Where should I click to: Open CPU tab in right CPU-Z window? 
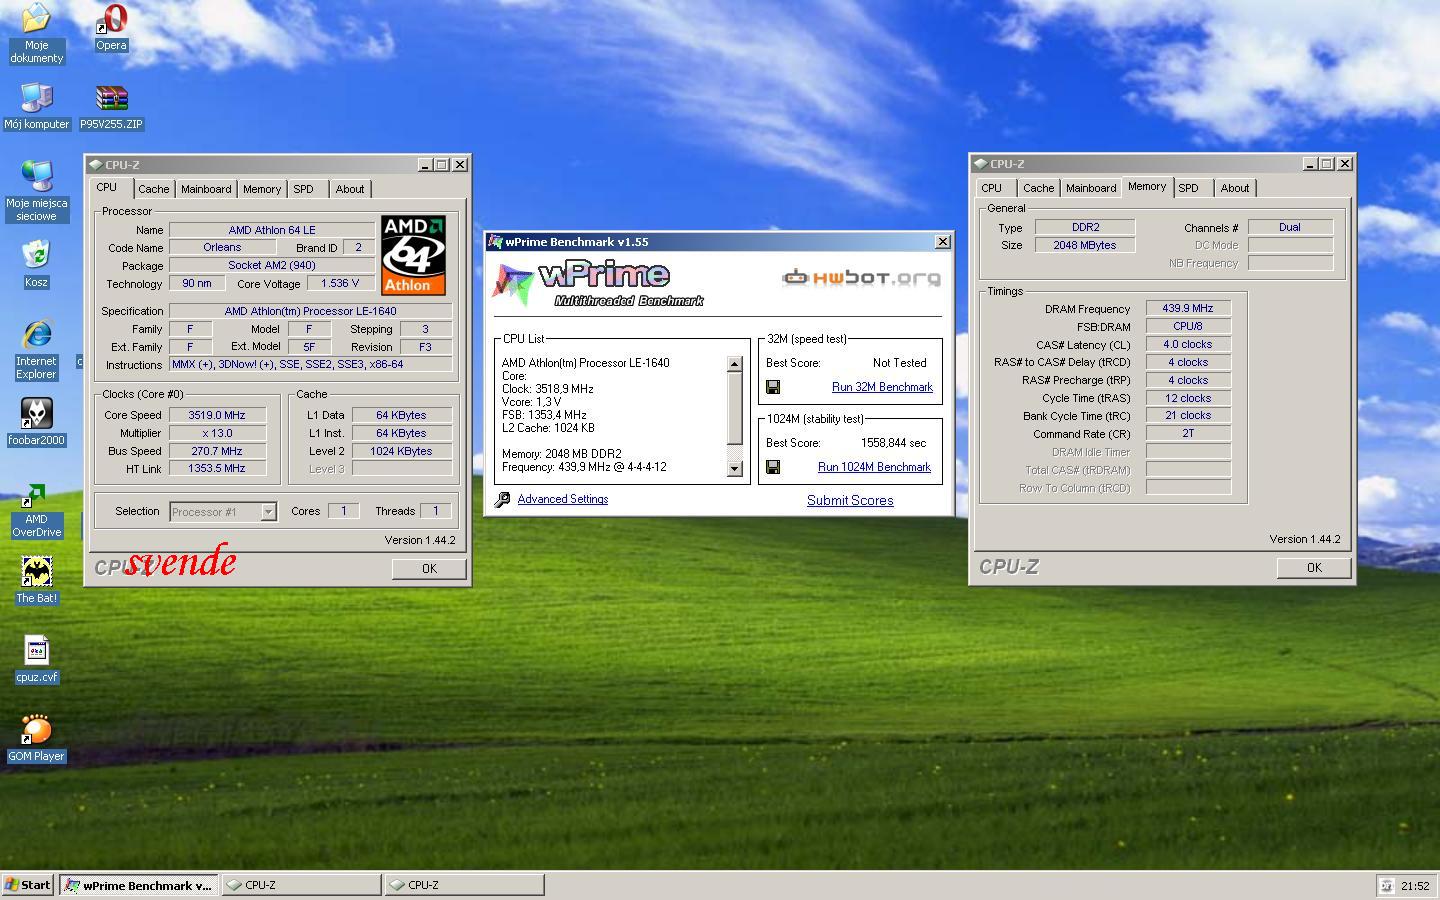[x=992, y=188]
